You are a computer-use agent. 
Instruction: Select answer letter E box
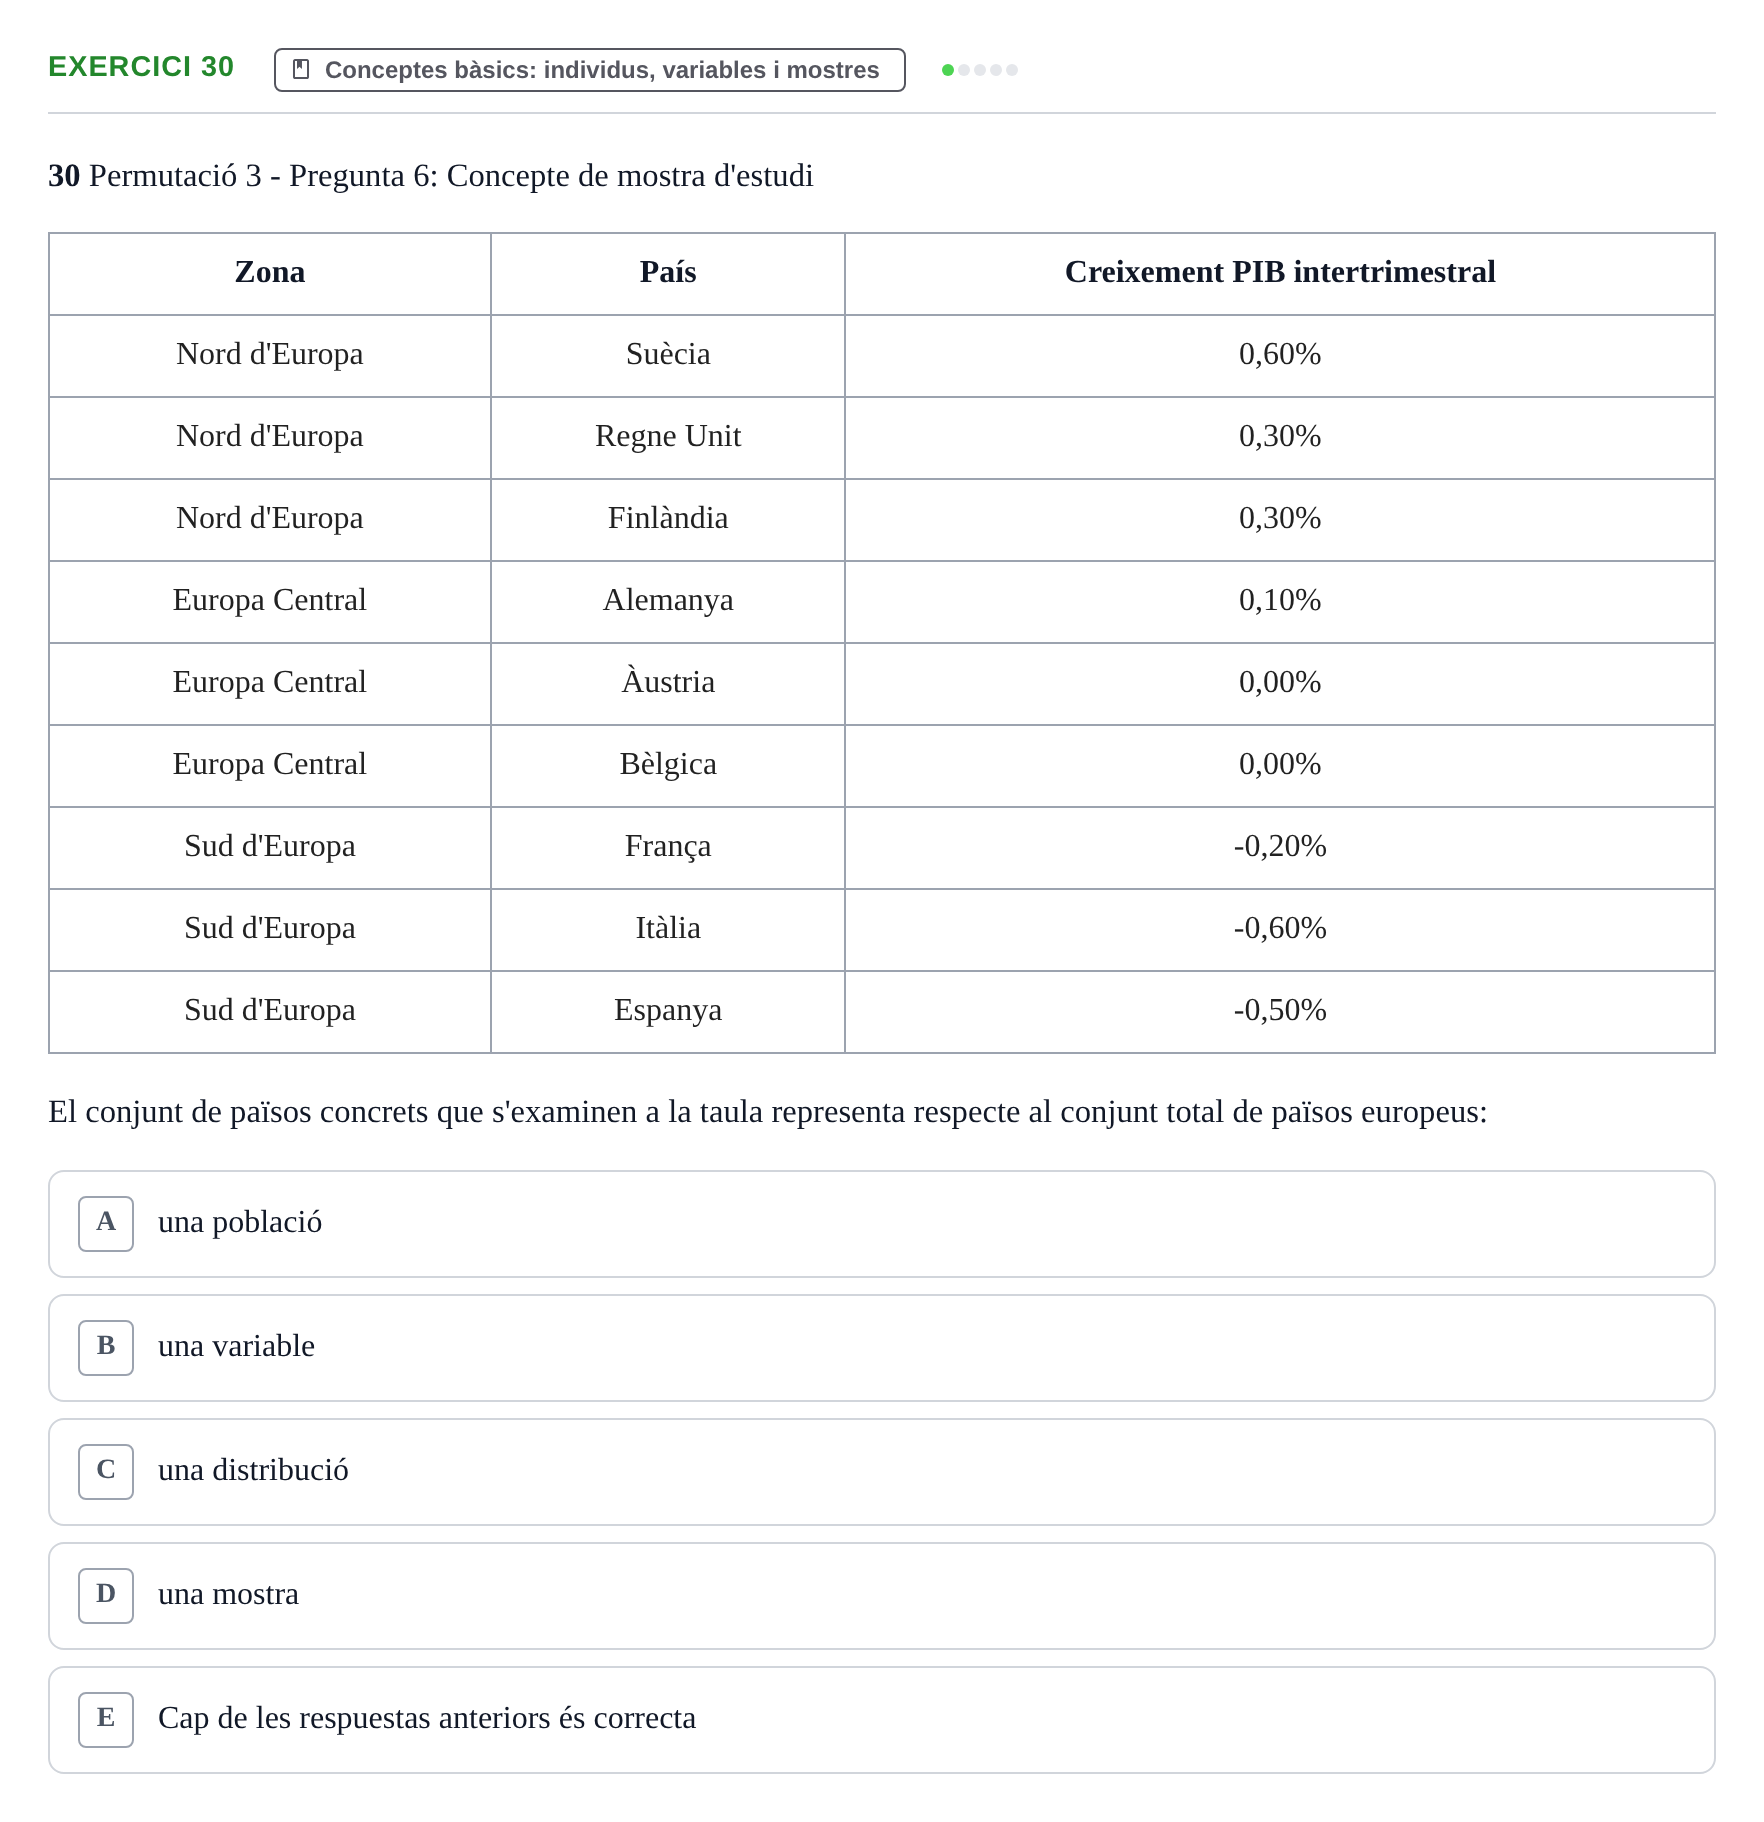click(106, 1719)
